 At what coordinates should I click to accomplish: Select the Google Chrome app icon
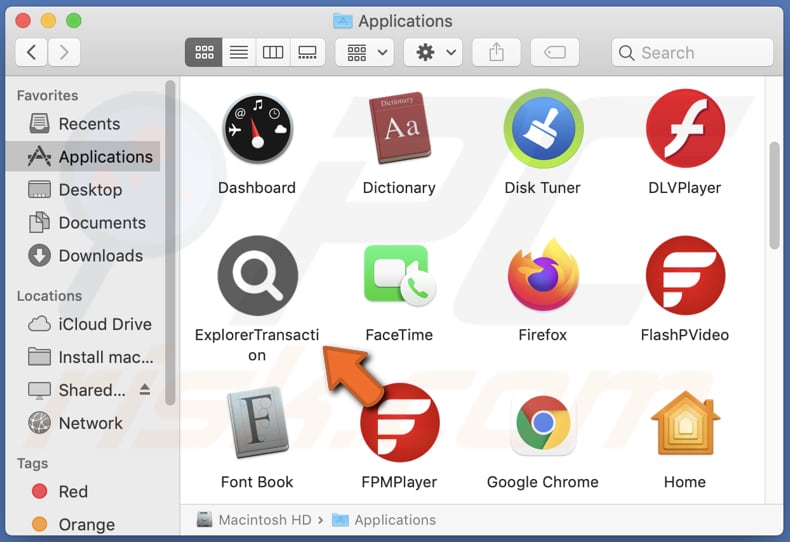click(543, 423)
